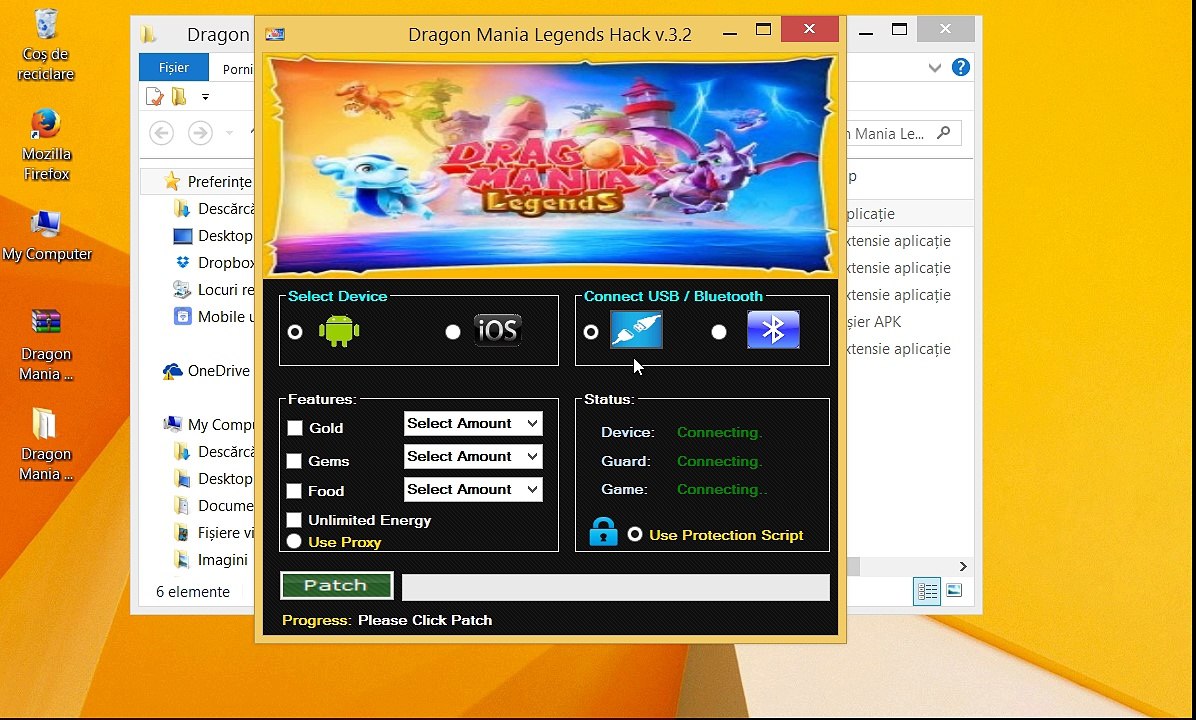Viewport: 1196px width, 720px height.
Task: Enable the Unlimited Energy checkbox
Action: 294,520
